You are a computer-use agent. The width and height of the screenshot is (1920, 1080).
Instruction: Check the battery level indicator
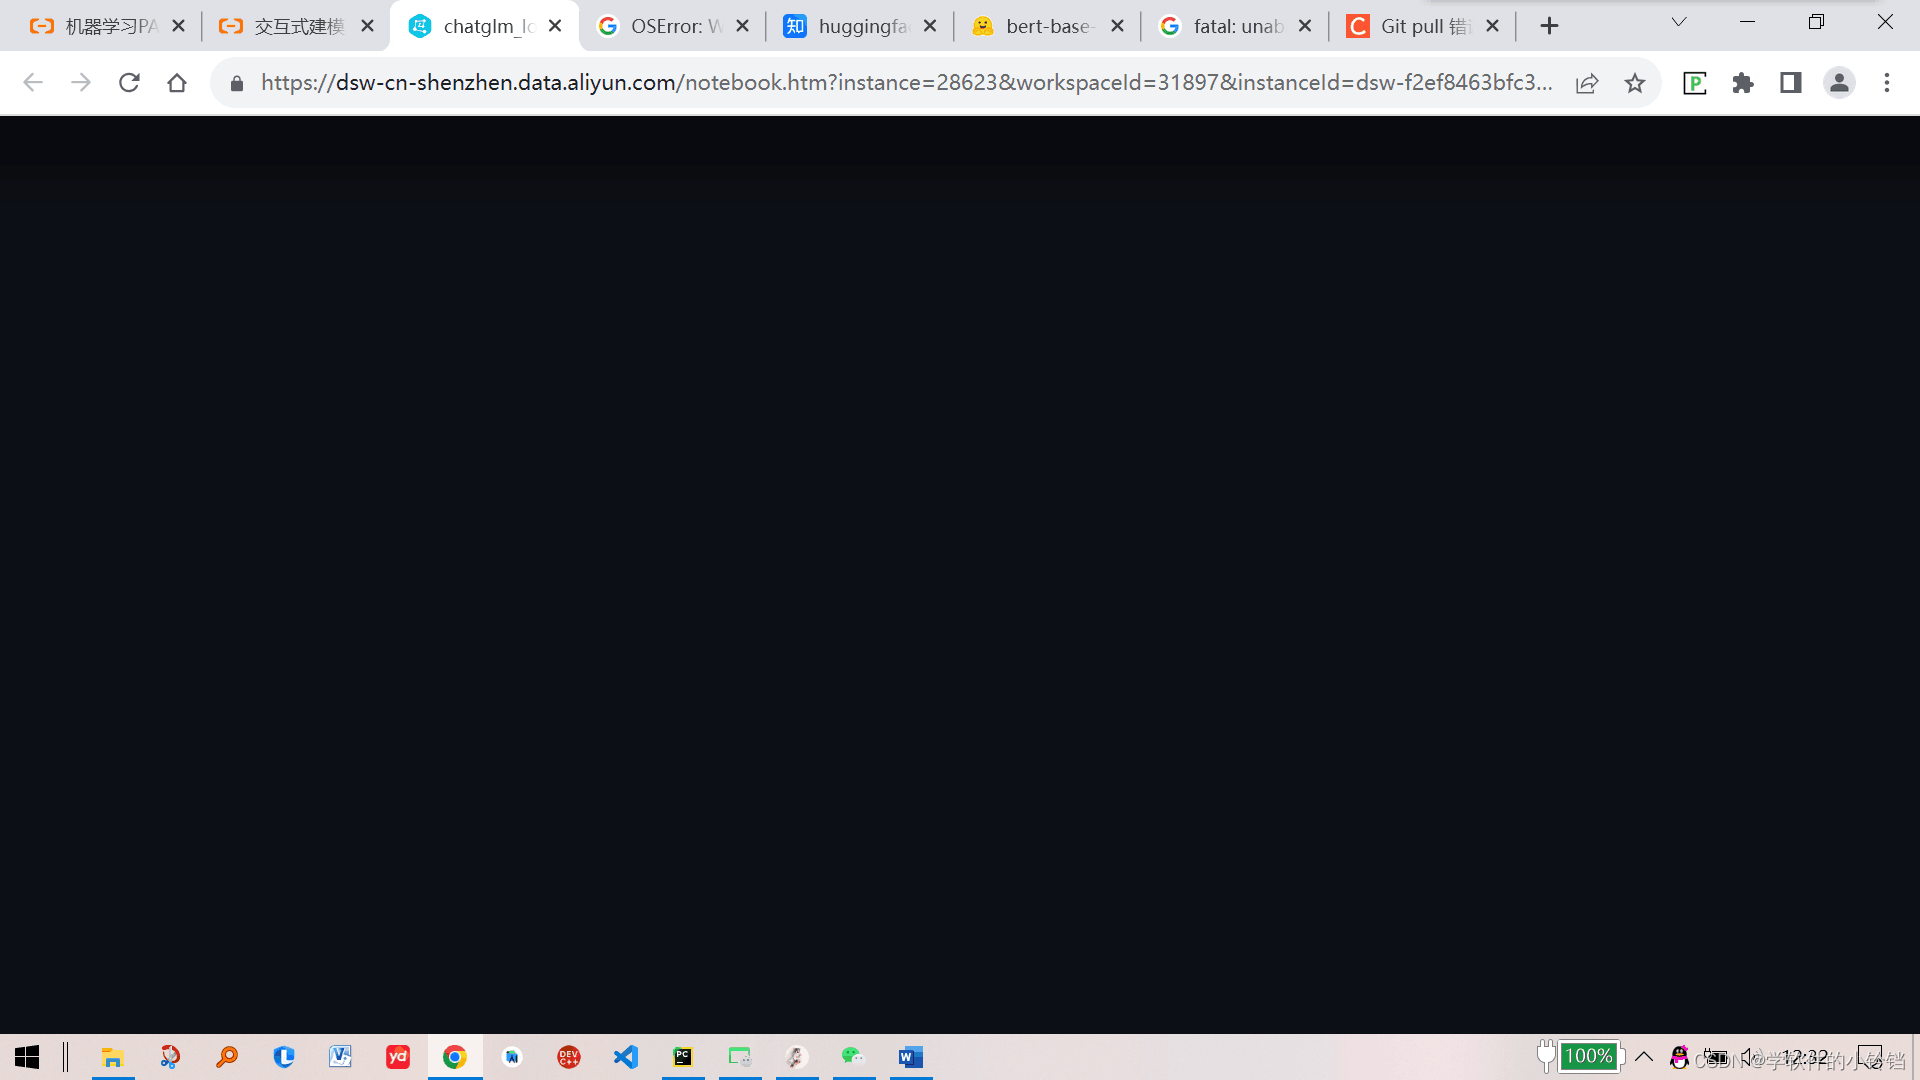(1589, 1056)
